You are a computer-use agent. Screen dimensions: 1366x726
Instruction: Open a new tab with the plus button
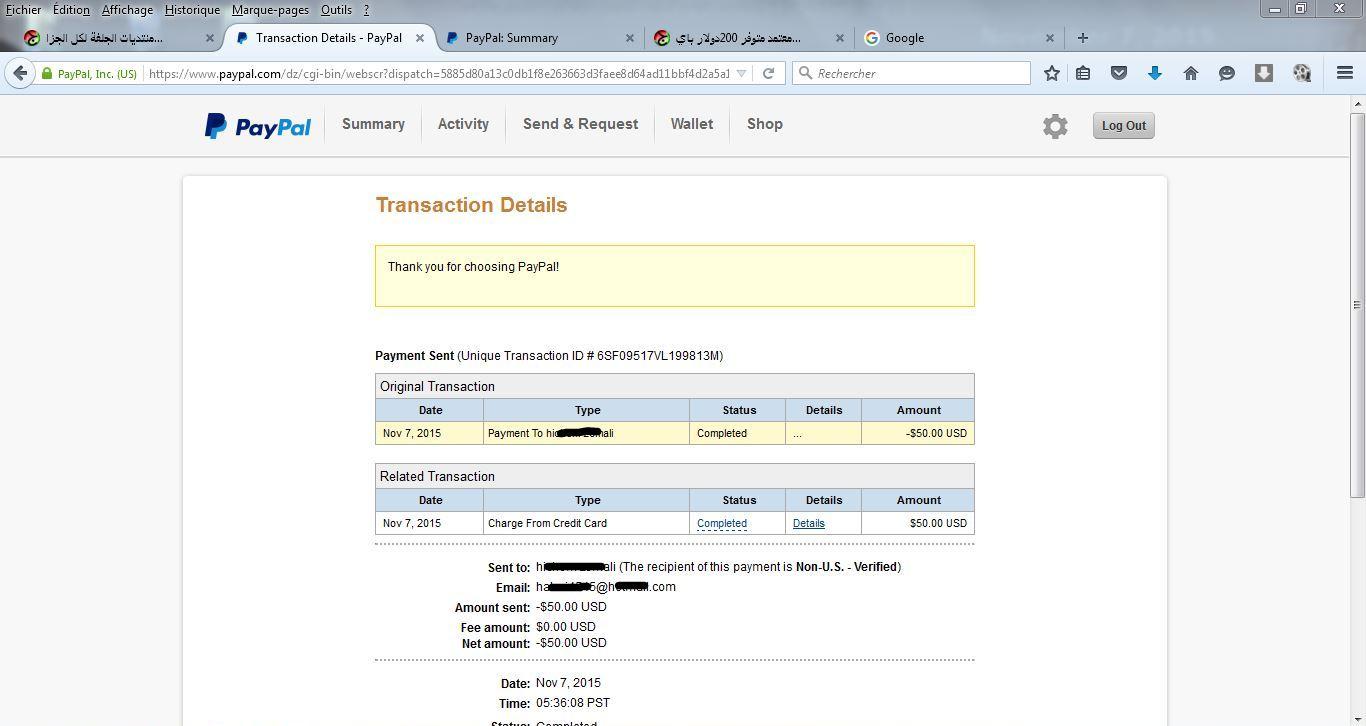(x=1082, y=38)
